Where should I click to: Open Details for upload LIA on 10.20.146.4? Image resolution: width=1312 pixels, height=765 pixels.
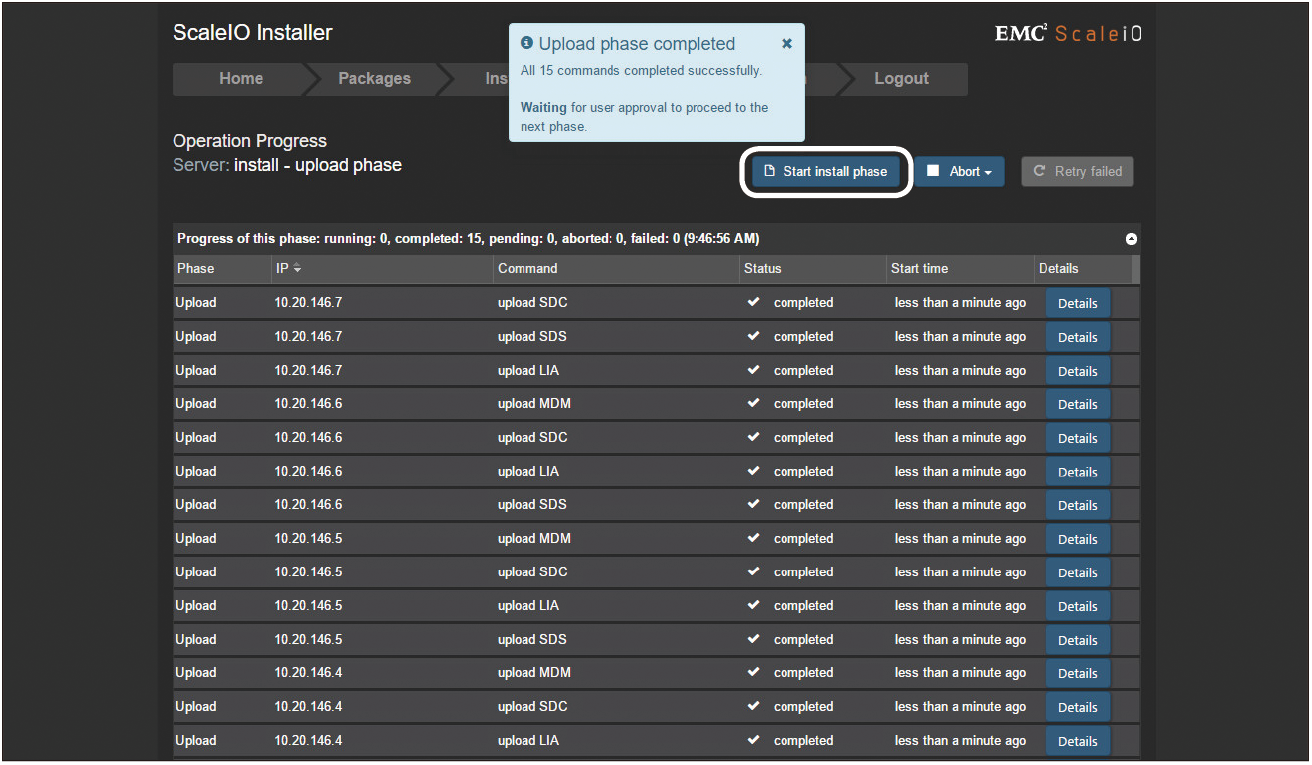point(1078,741)
